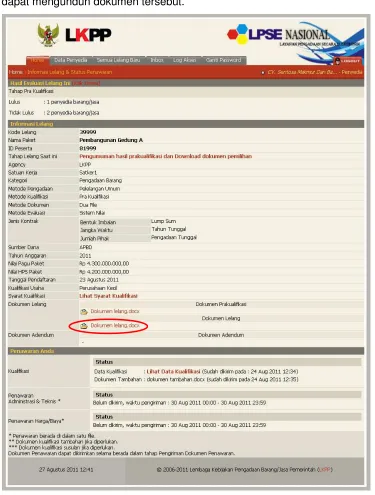Click the 'Tahap Pra Kualifikasi' row

point(186,91)
